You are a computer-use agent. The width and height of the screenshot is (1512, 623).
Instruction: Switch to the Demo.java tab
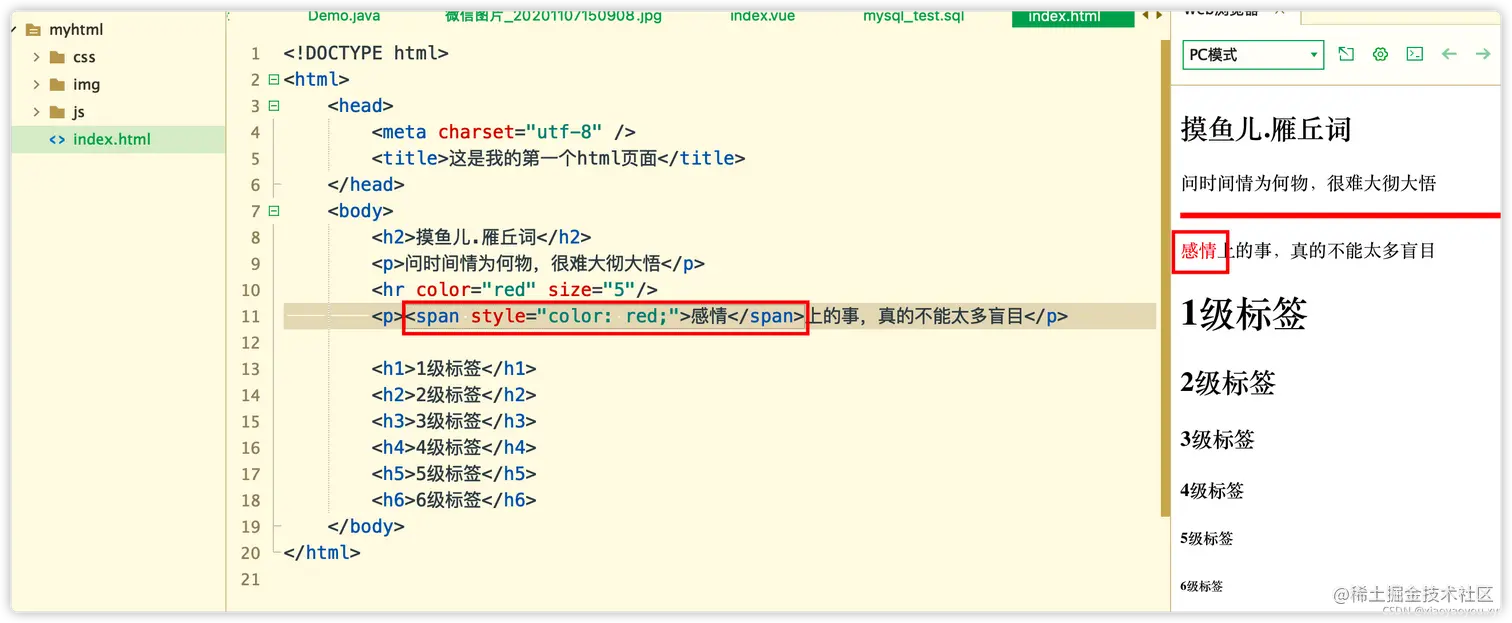[344, 15]
